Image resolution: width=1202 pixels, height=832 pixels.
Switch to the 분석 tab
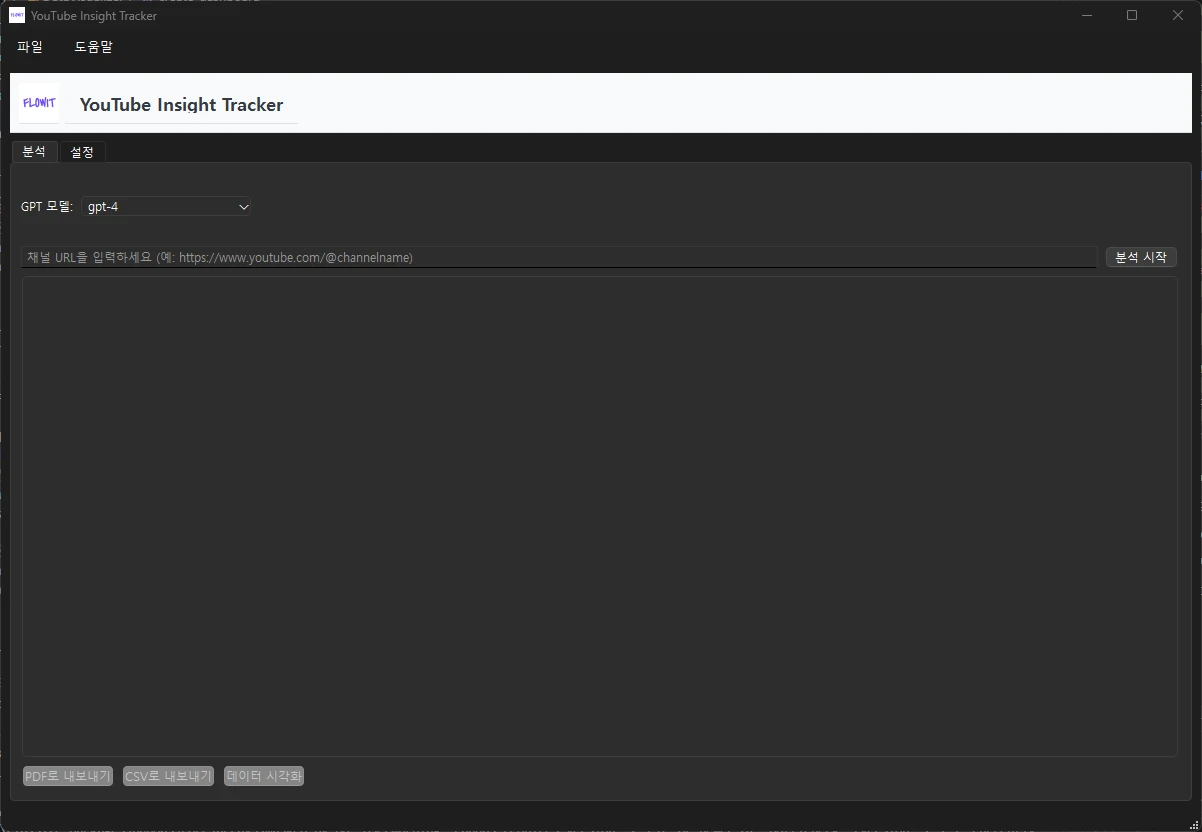(x=34, y=151)
